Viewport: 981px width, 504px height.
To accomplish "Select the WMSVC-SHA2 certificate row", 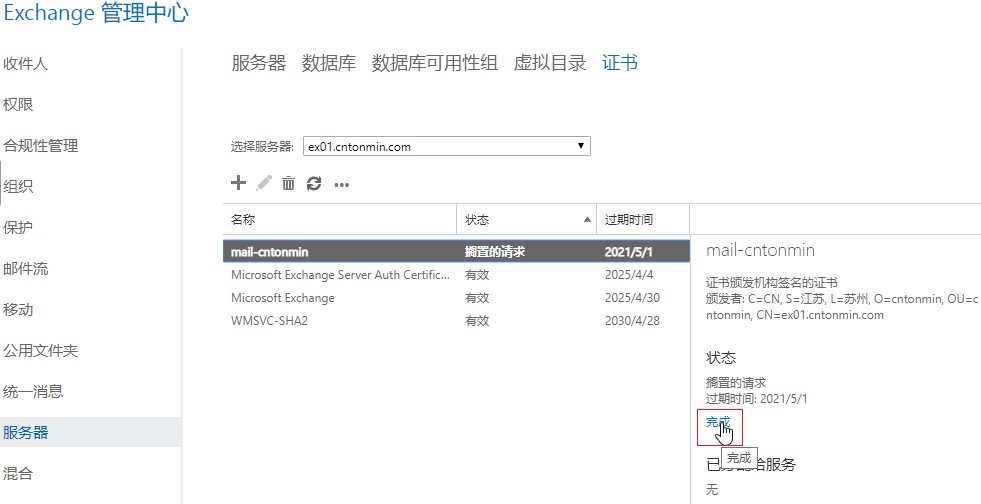I will pos(340,321).
